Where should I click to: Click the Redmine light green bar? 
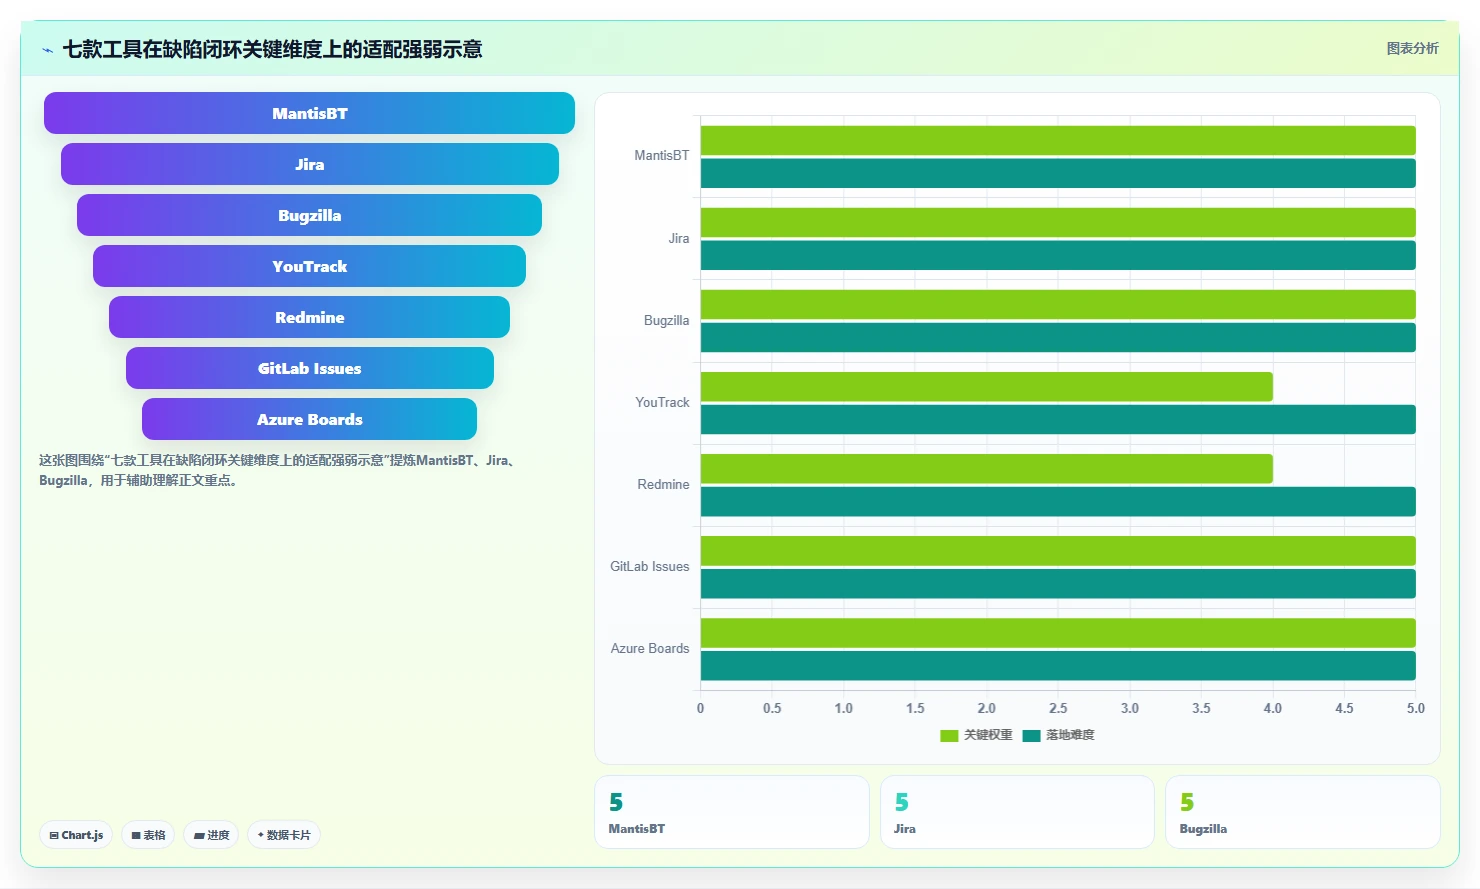tap(987, 468)
